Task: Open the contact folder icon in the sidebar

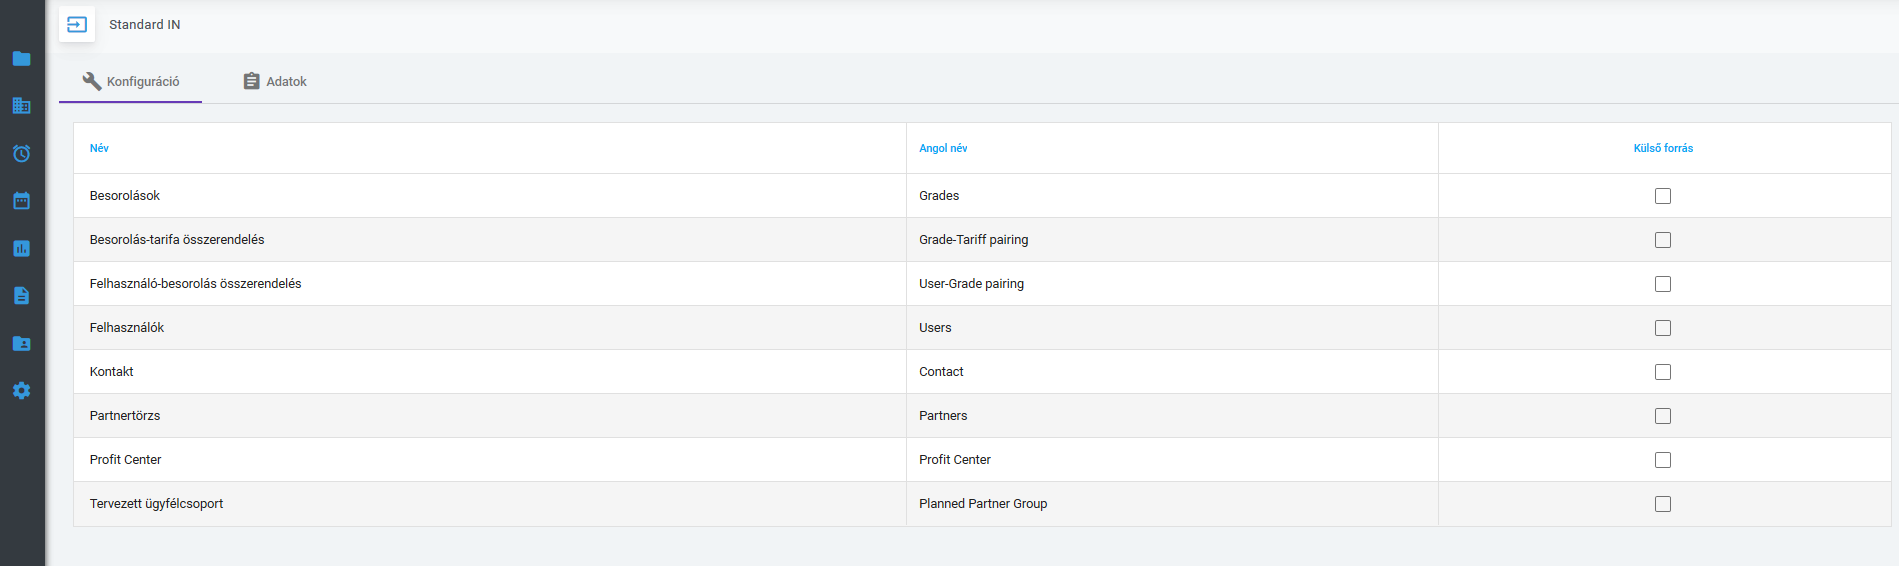Action: (x=21, y=343)
